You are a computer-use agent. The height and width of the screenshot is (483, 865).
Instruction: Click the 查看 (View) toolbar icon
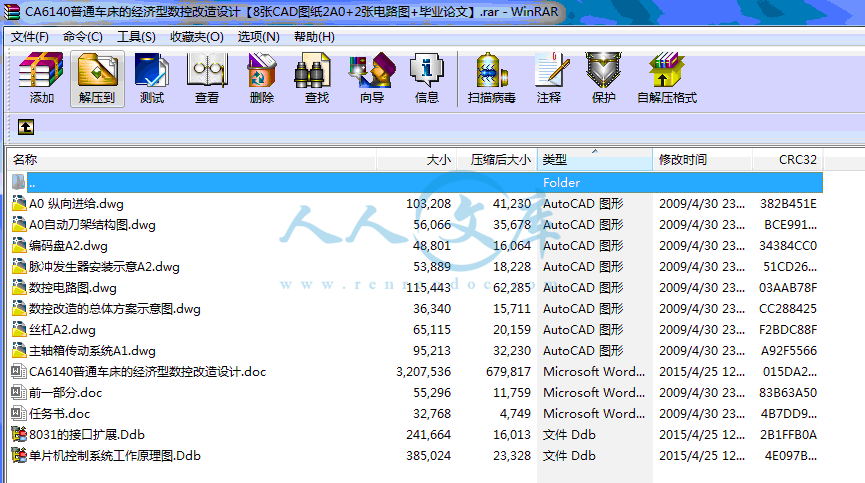(x=207, y=71)
